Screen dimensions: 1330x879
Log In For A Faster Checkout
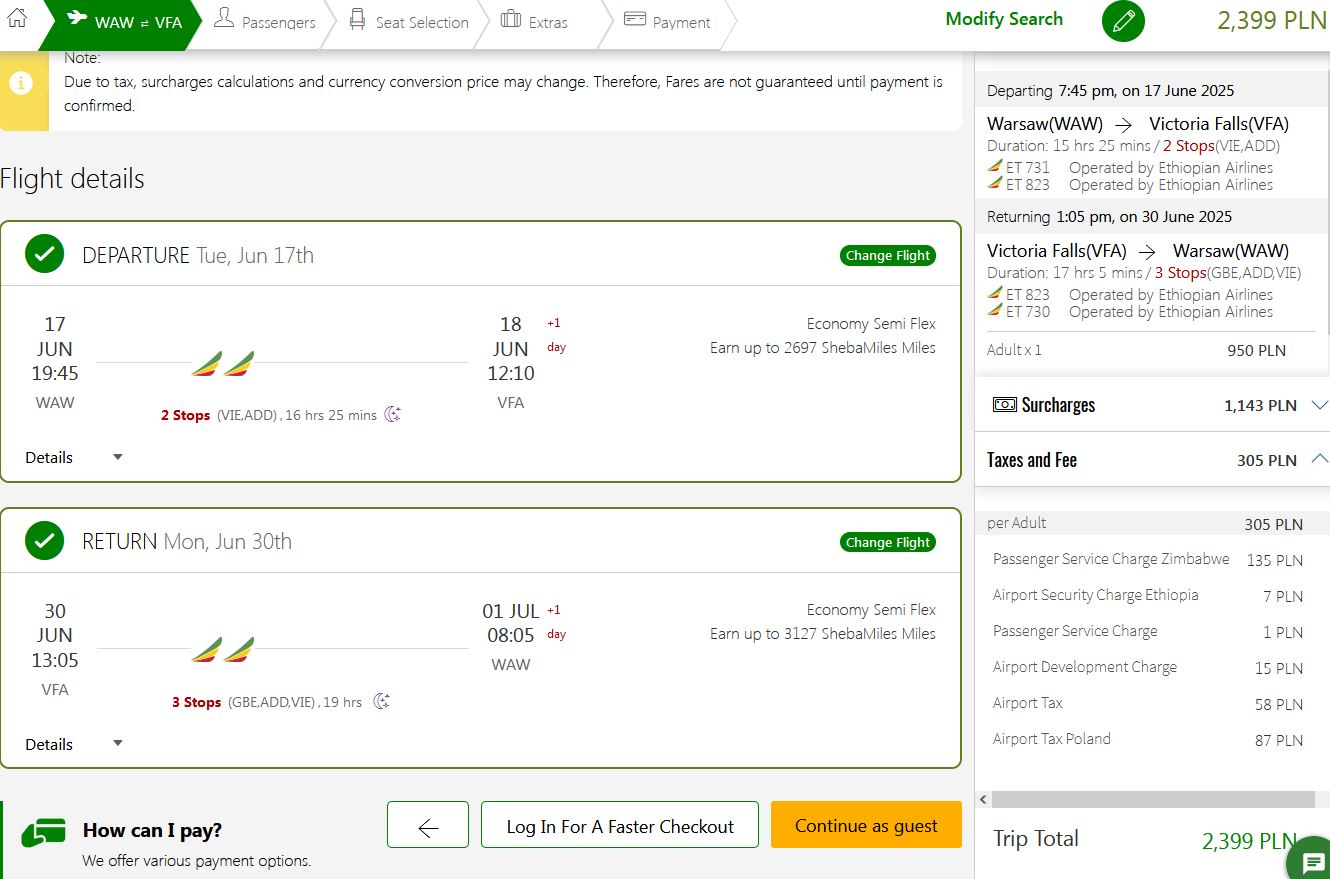point(620,825)
